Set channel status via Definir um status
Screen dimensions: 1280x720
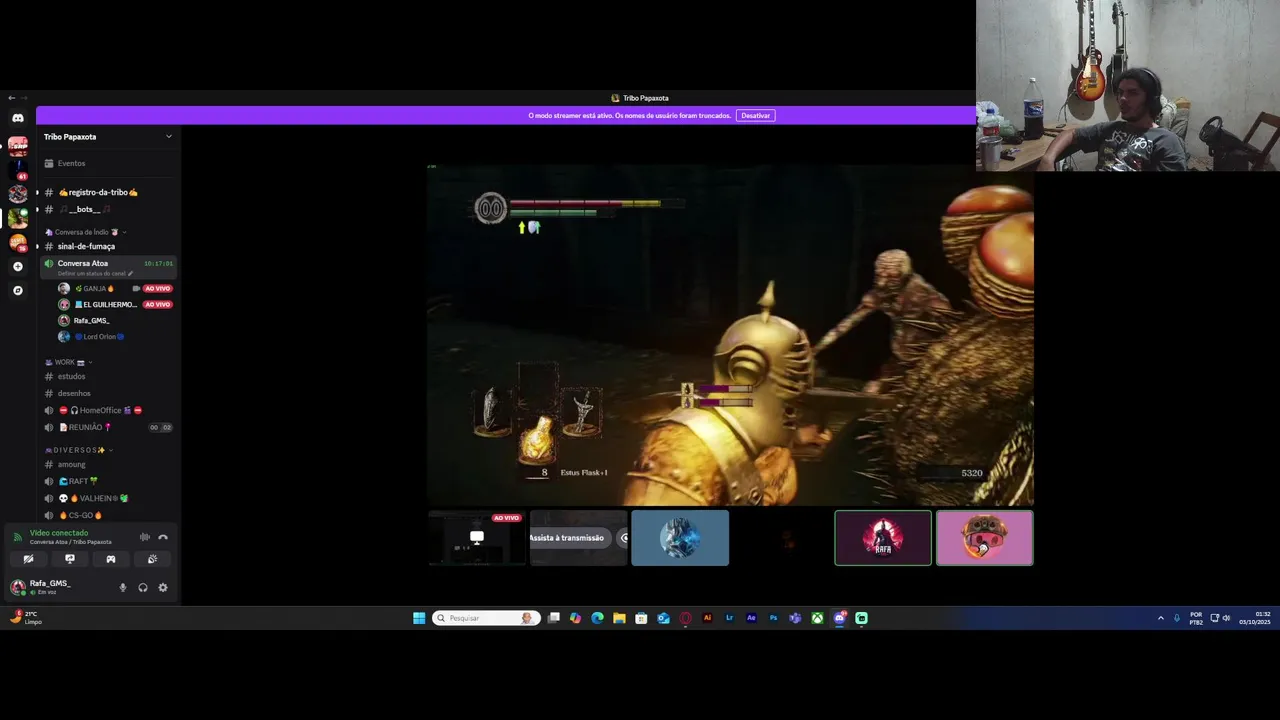(x=95, y=273)
